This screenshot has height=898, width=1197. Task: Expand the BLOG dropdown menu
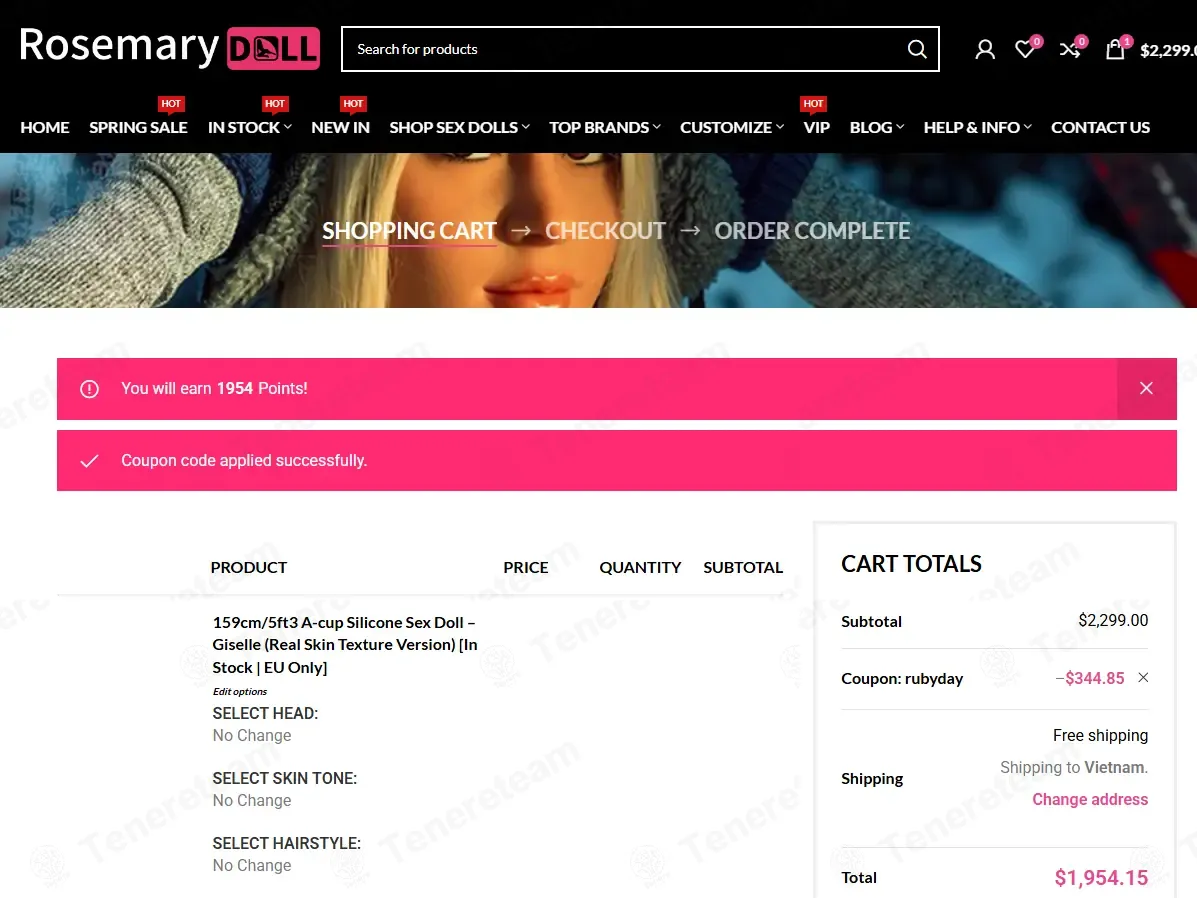pos(877,128)
